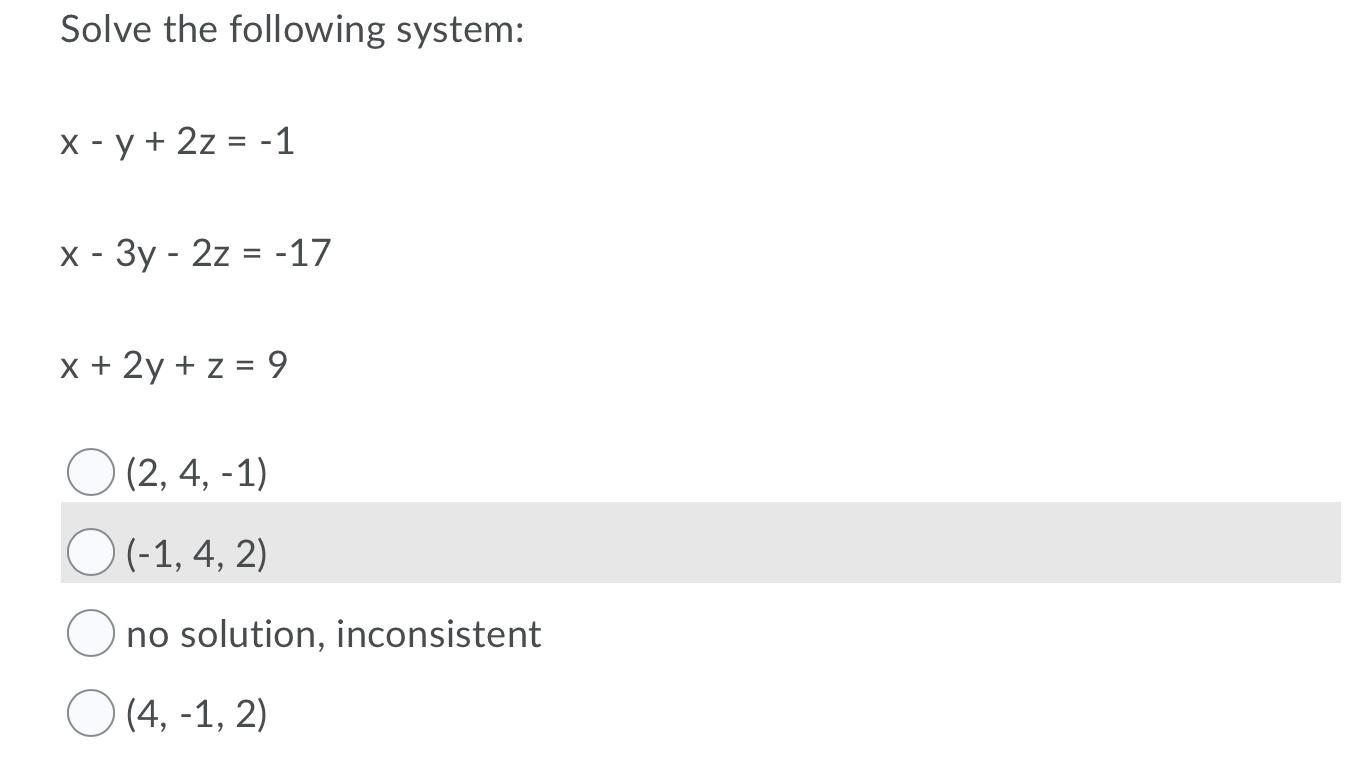Click the no solution, inconsistent label
This screenshot has width=1356, height=765.
click(333, 631)
